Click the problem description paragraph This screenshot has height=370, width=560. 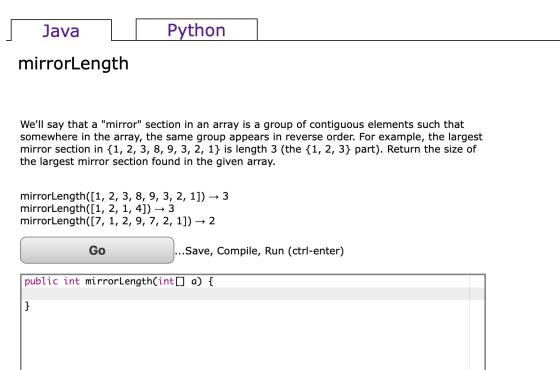[251, 143]
